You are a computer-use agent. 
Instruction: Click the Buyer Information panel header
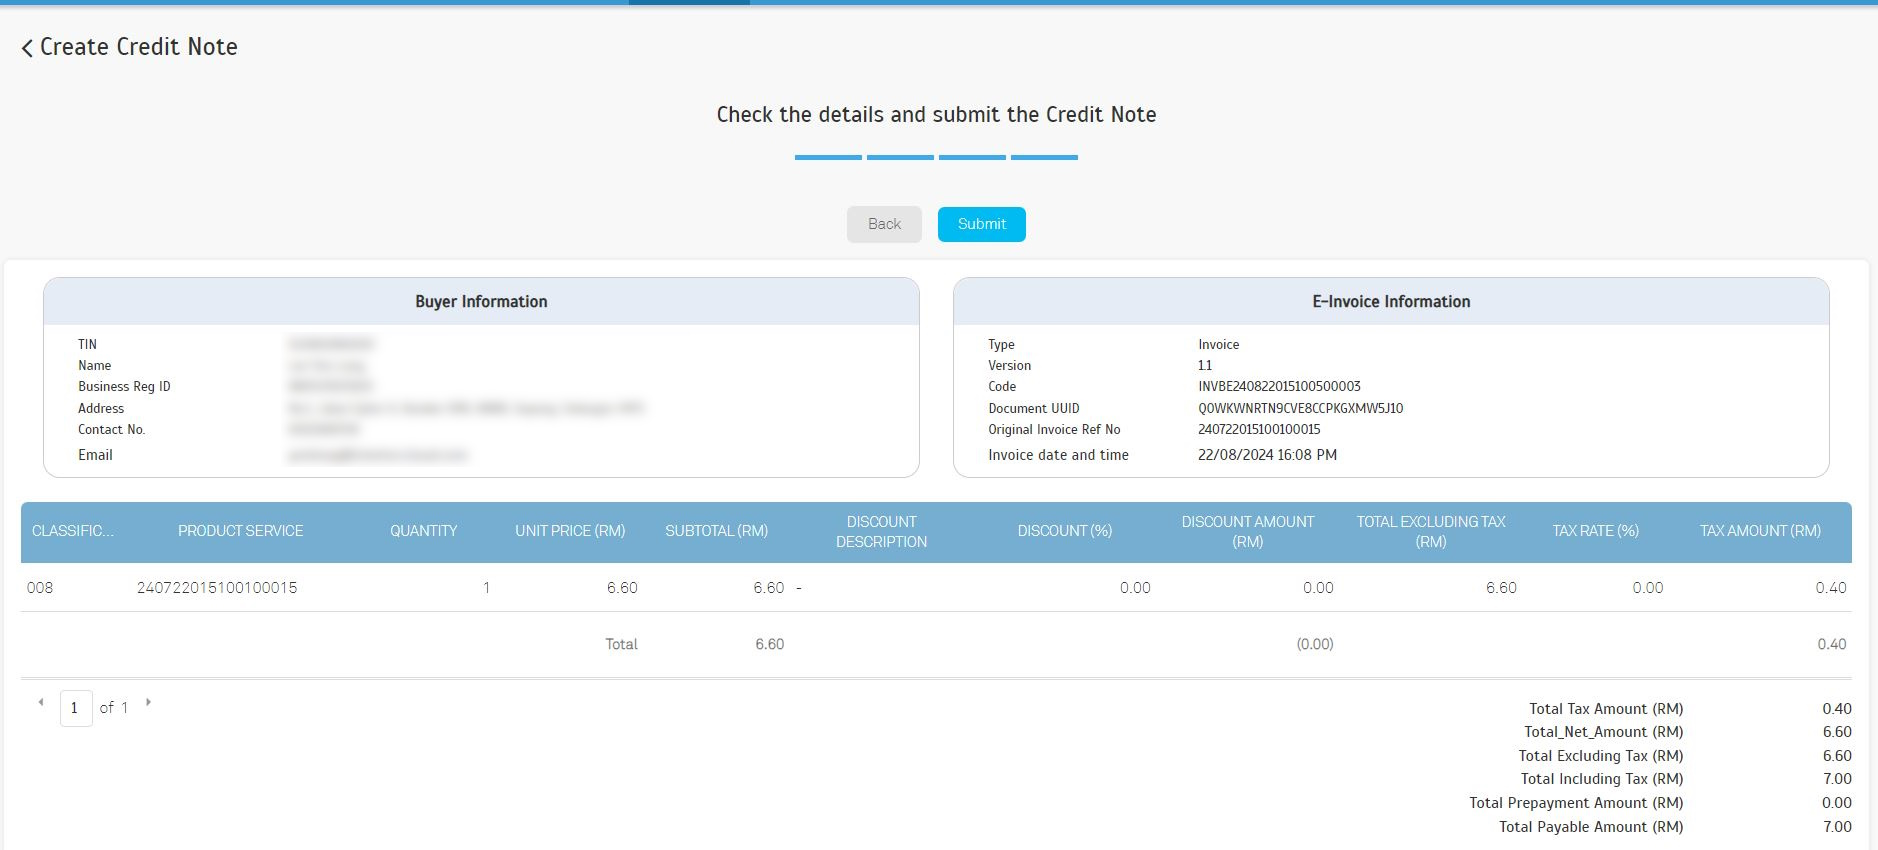tap(481, 302)
